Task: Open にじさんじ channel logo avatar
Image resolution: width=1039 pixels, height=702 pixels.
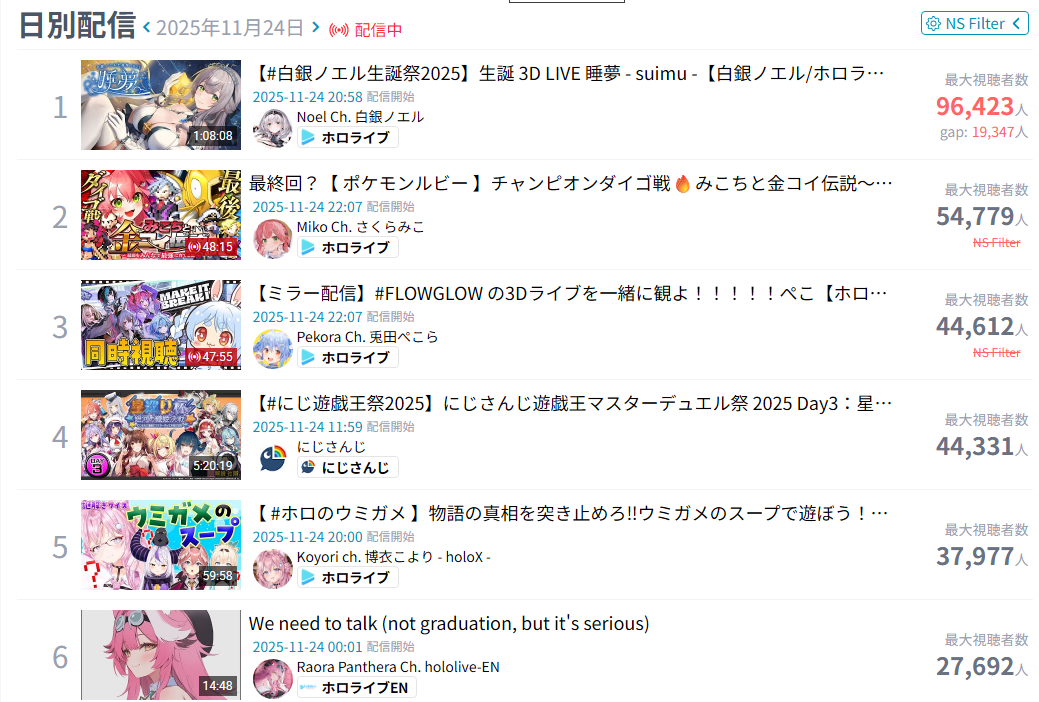Action: pos(272,458)
